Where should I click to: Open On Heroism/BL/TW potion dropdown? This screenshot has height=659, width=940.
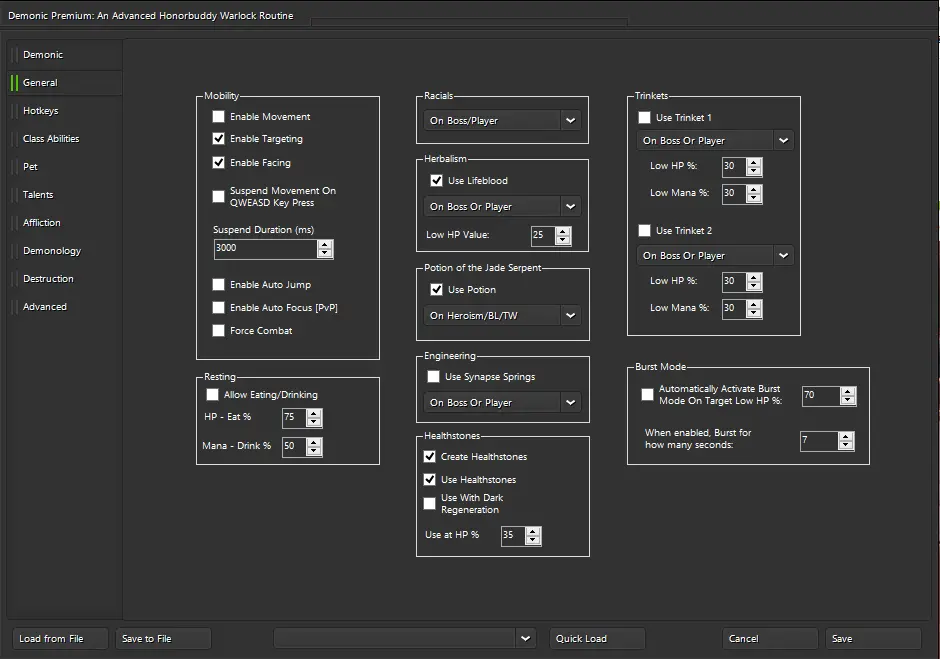pyautogui.click(x=502, y=315)
